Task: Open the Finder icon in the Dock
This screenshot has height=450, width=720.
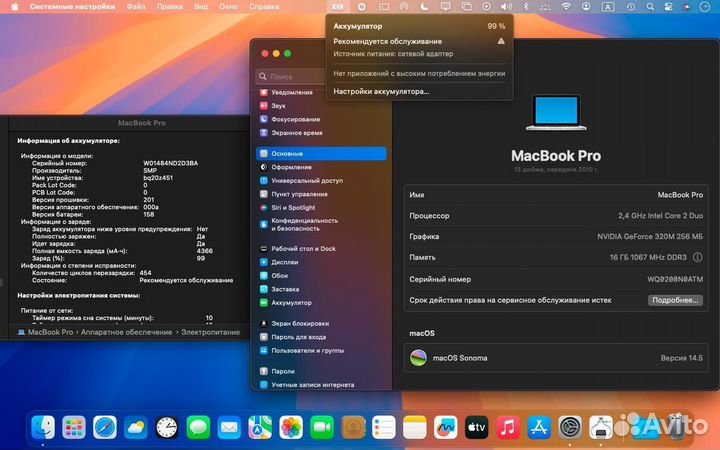Action: coord(43,428)
